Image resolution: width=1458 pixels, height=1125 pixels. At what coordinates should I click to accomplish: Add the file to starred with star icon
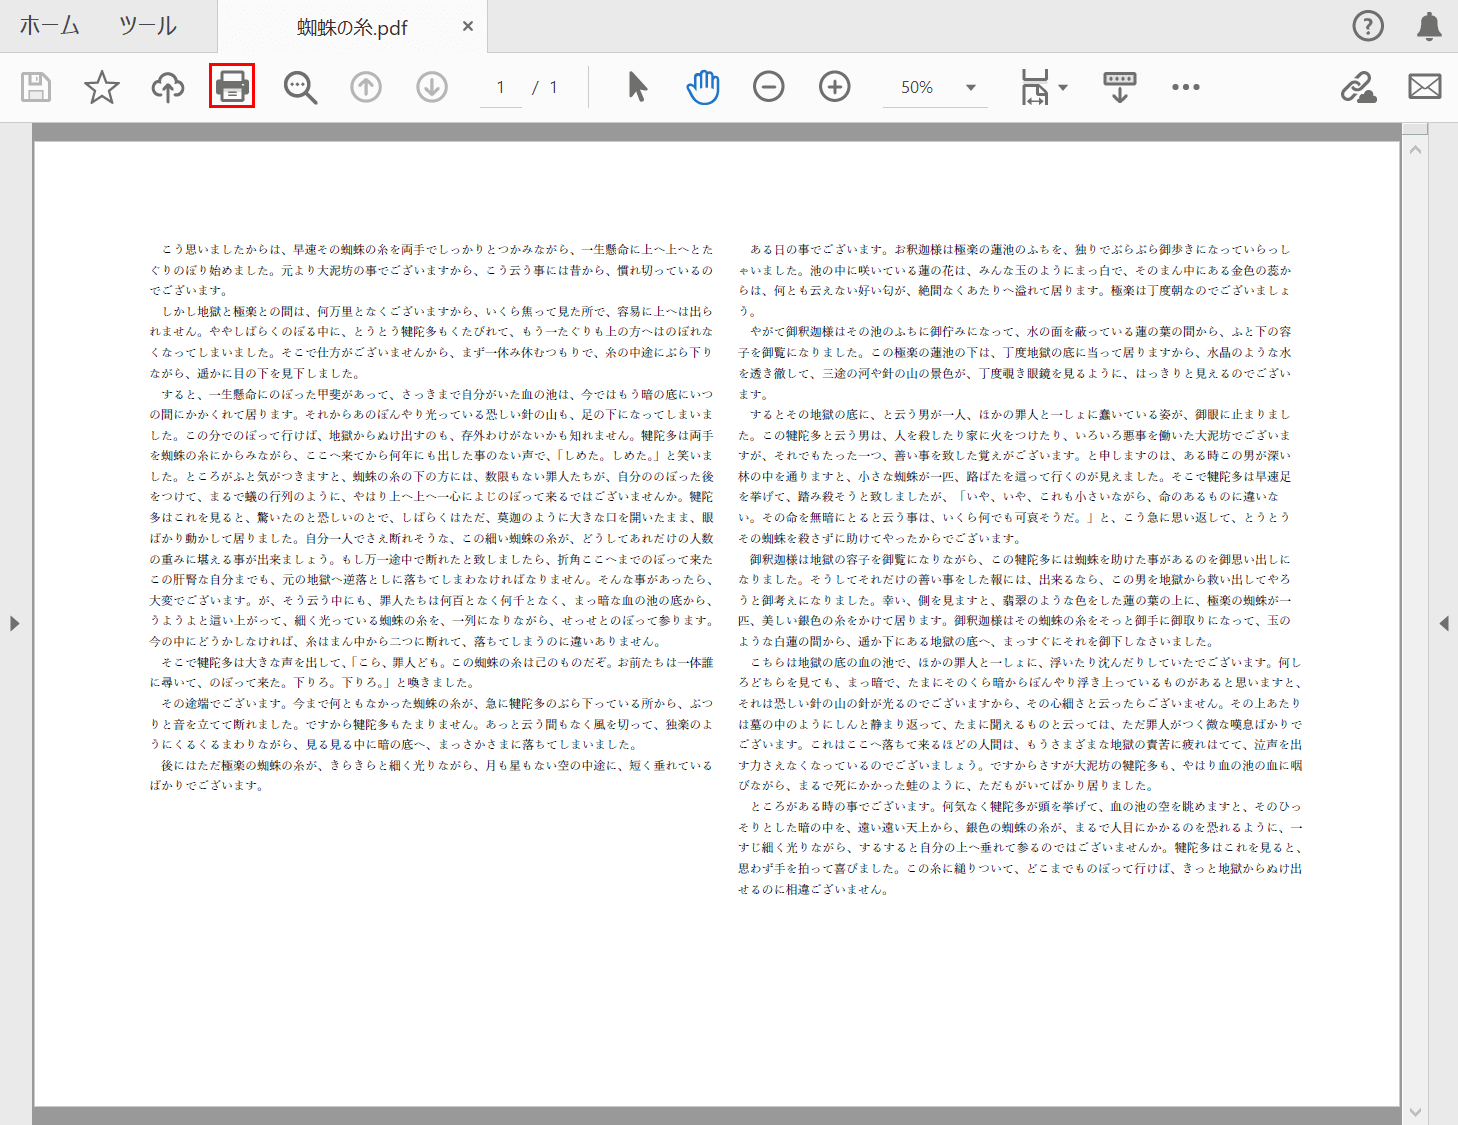101,87
